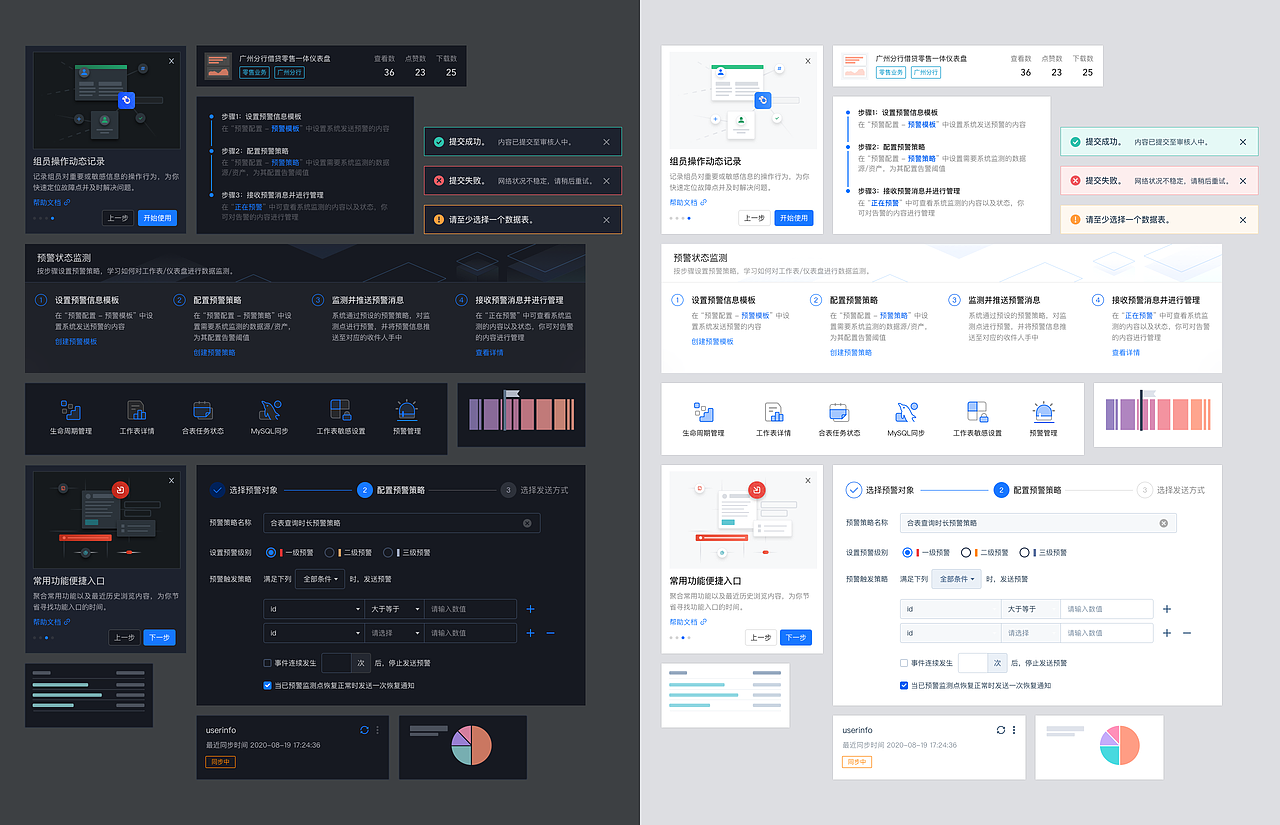Dismiss the dark 提交成功 alert
This screenshot has width=1280, height=825.
point(606,142)
